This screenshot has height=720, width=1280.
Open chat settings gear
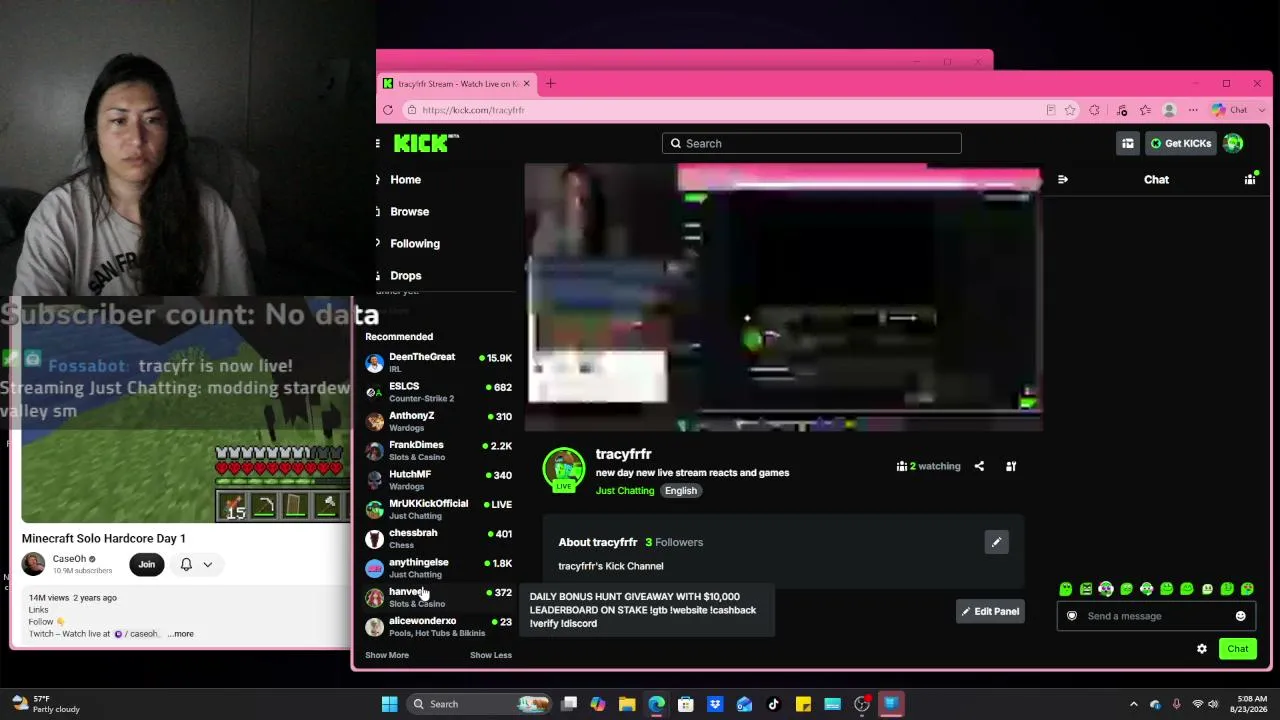1202,649
